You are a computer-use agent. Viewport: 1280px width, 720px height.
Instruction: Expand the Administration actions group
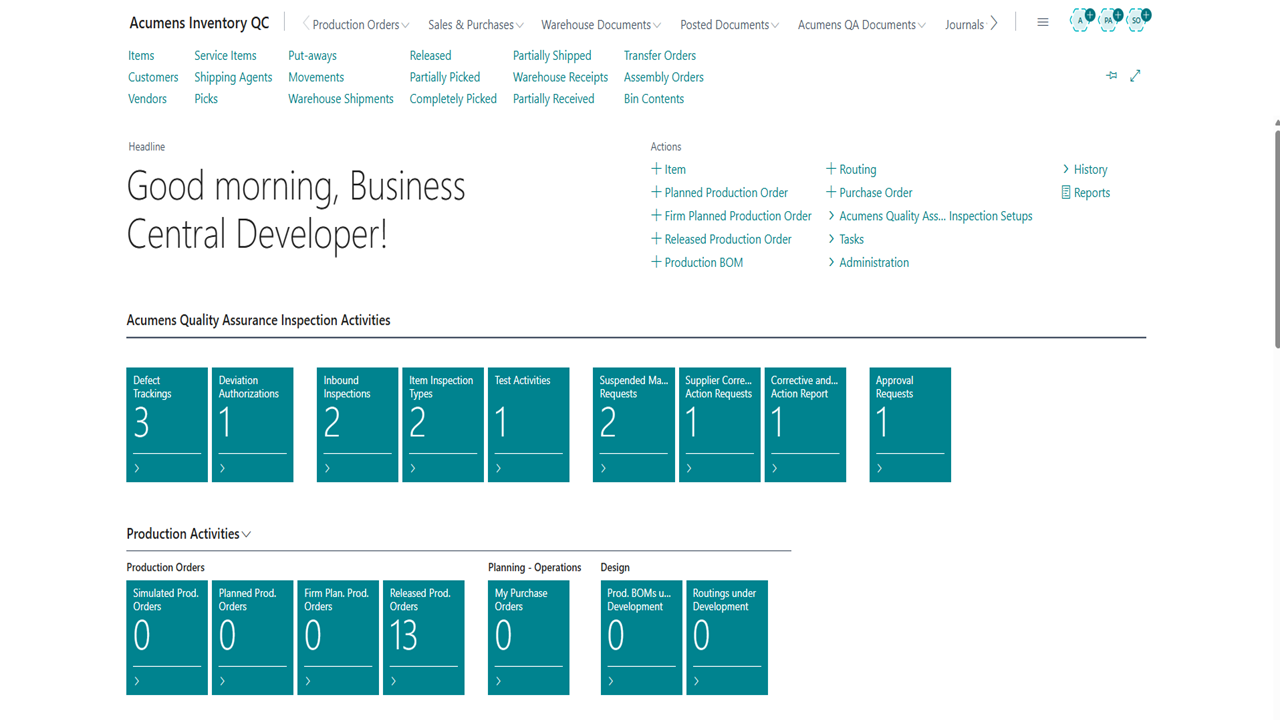point(868,262)
